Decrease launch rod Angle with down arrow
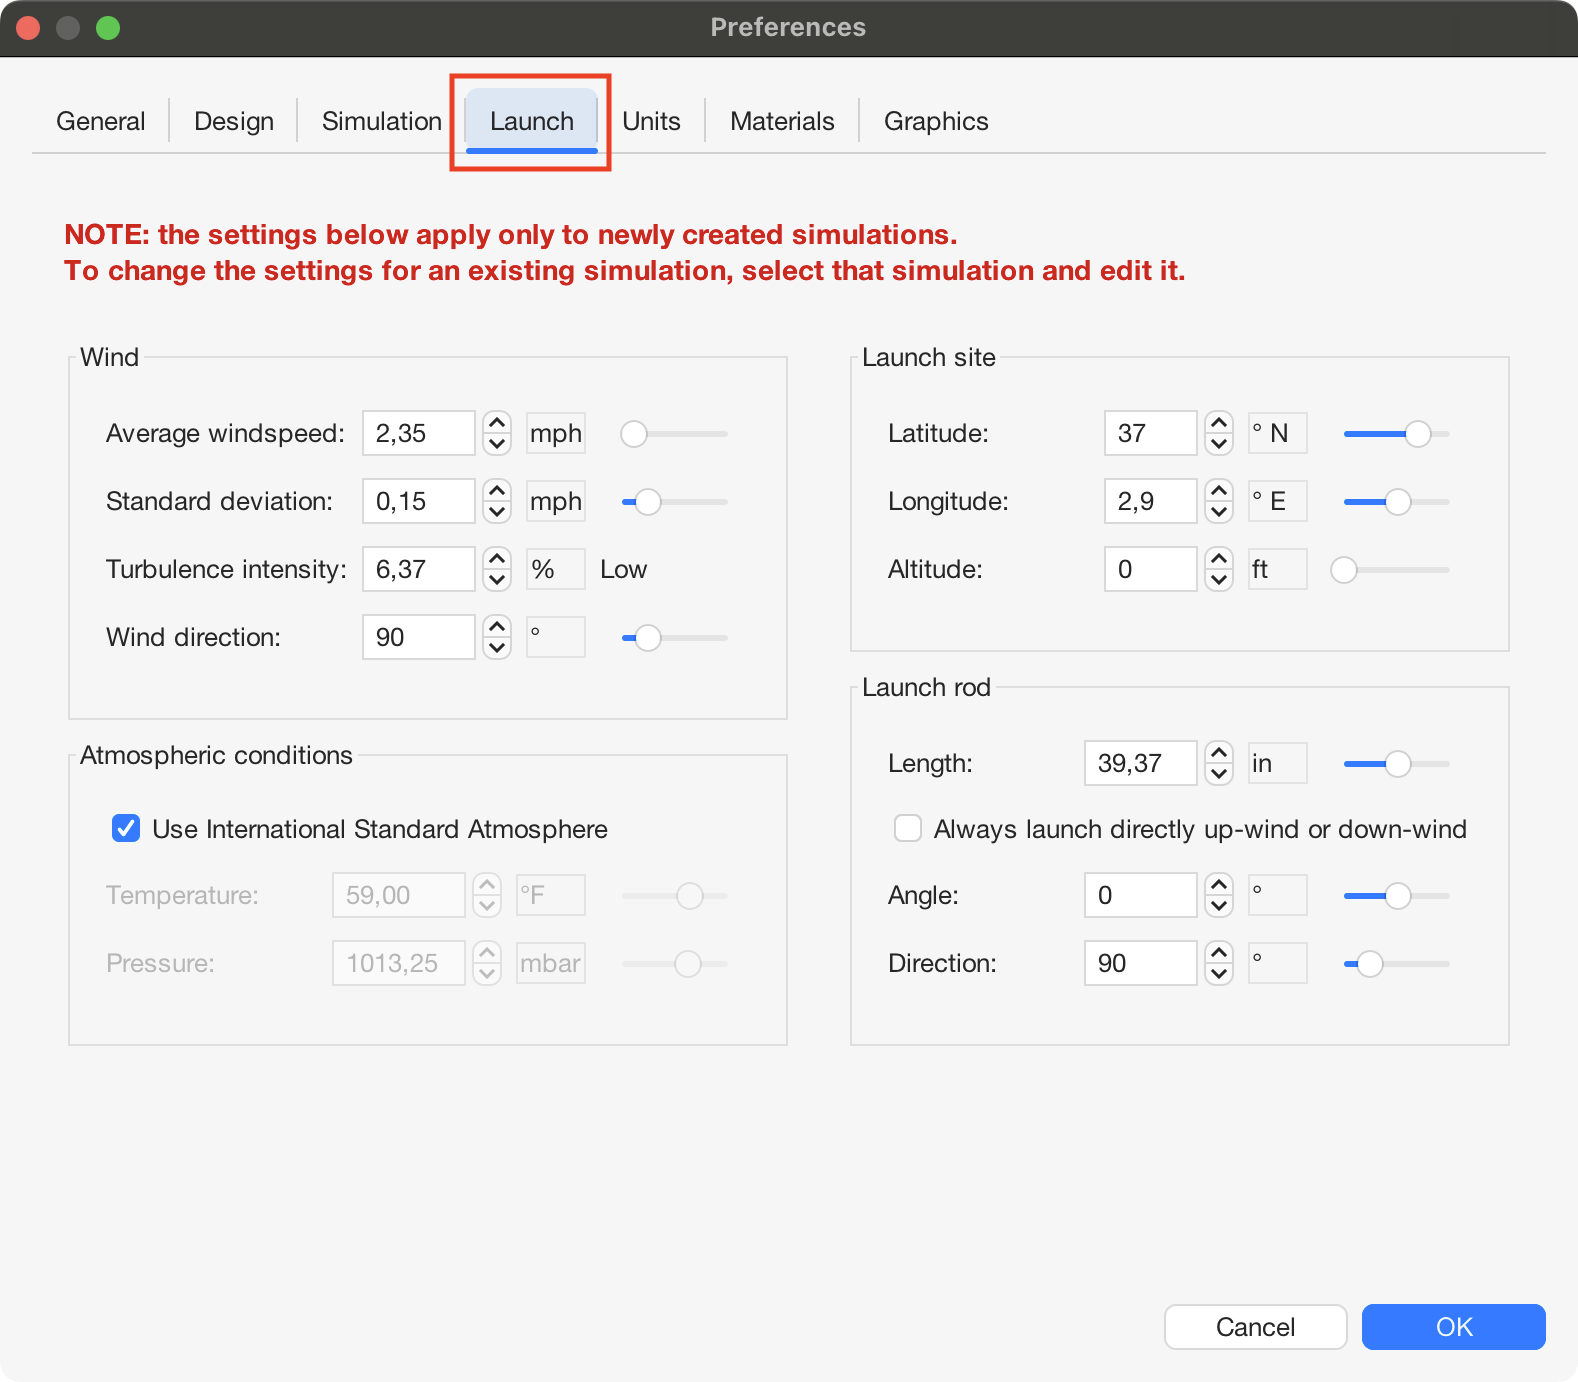Image resolution: width=1578 pixels, height=1382 pixels. [1218, 906]
